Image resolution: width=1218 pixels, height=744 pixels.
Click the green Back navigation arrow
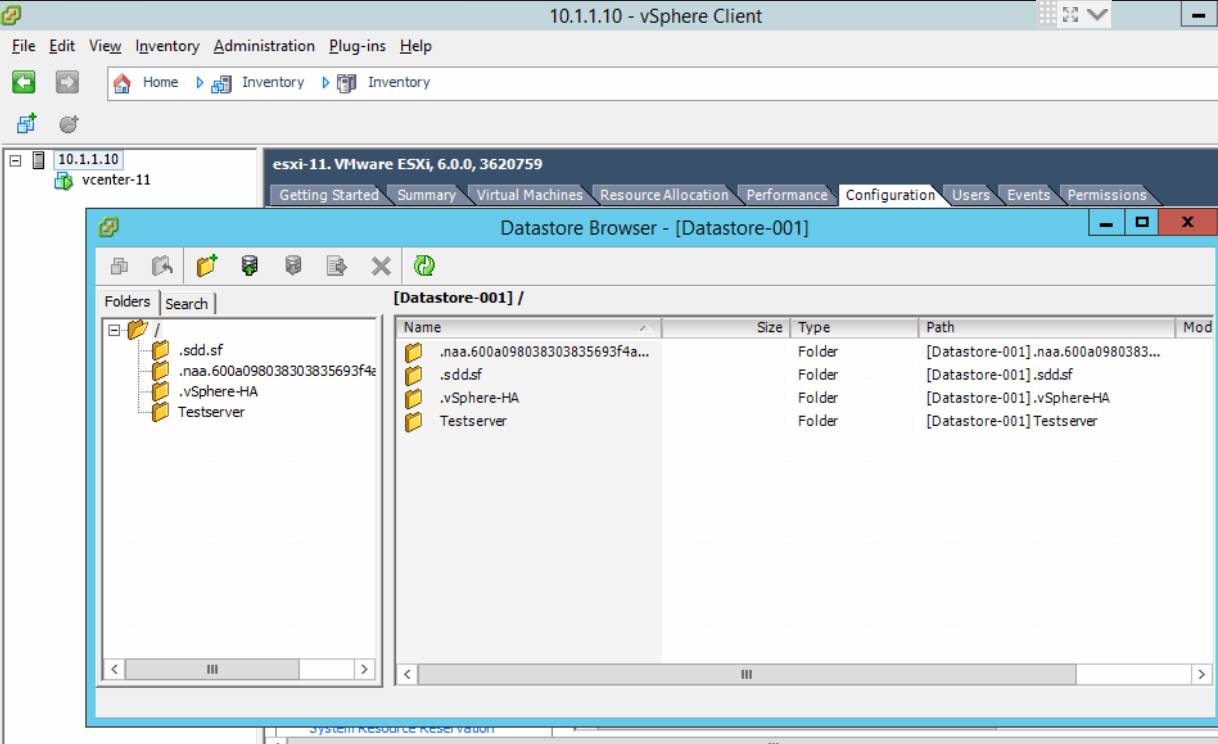(24, 82)
